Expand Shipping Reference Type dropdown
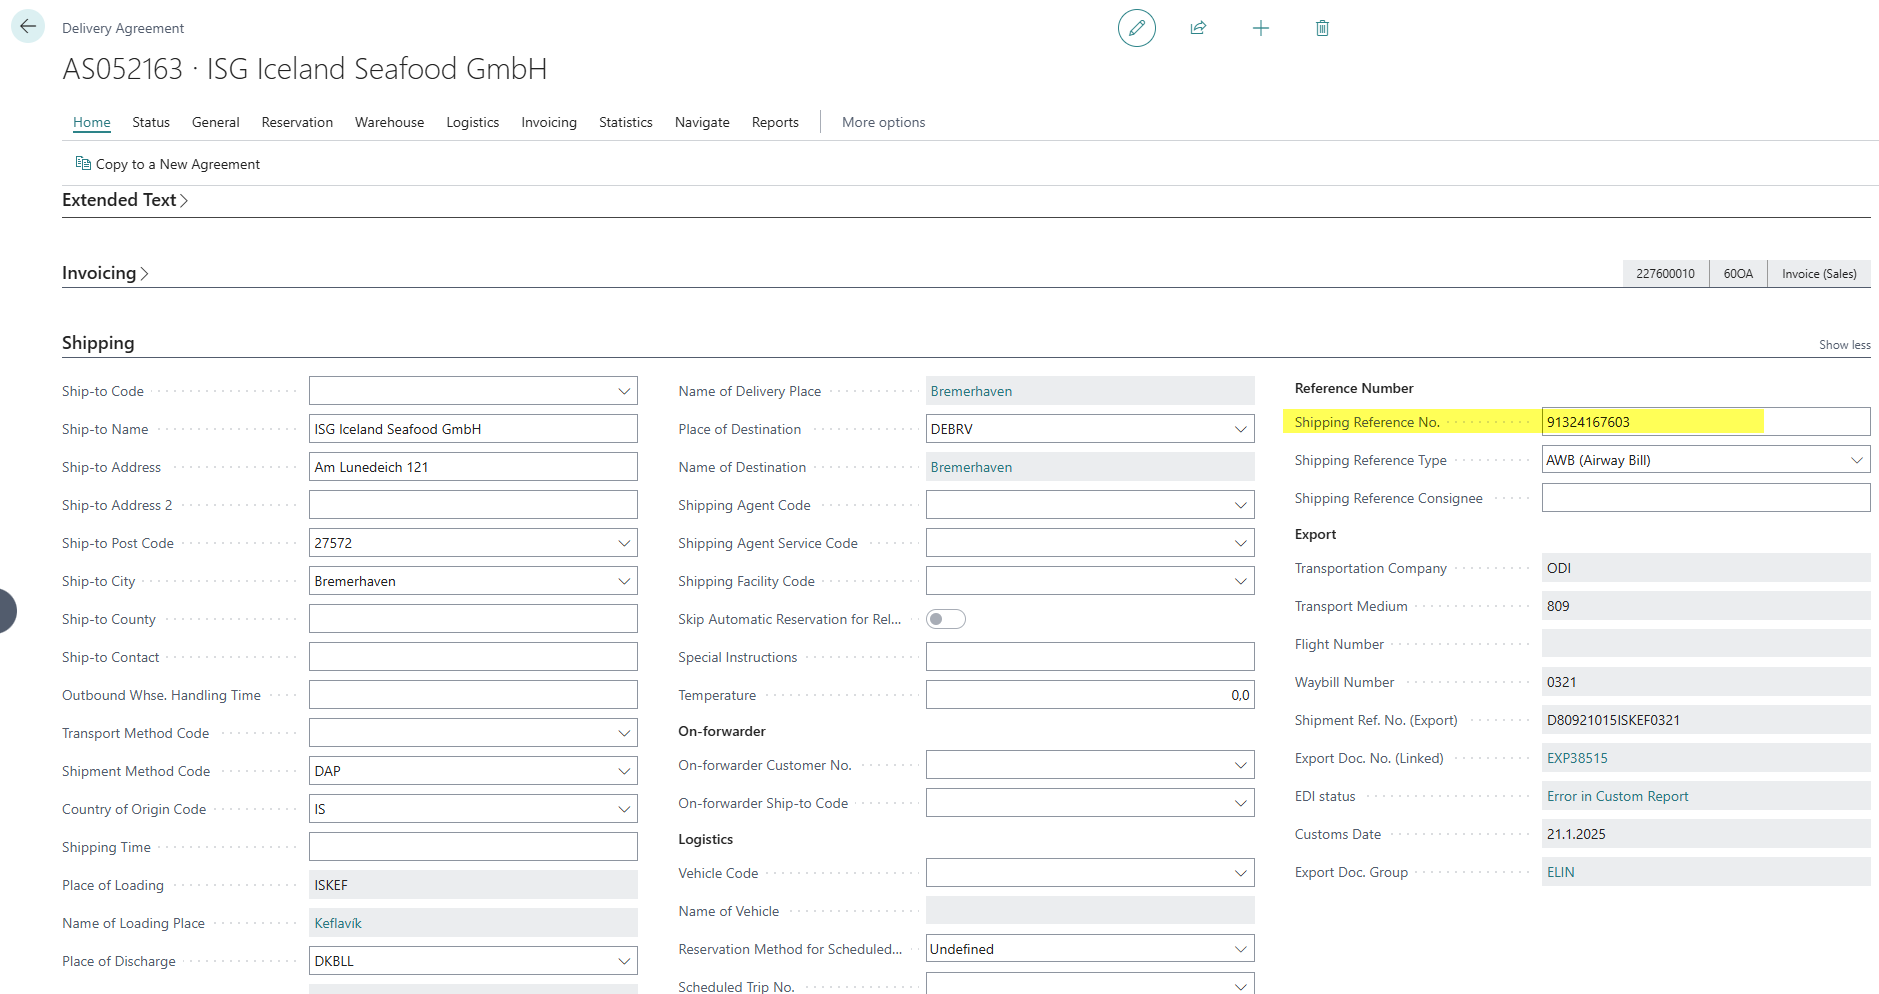 tap(1856, 460)
